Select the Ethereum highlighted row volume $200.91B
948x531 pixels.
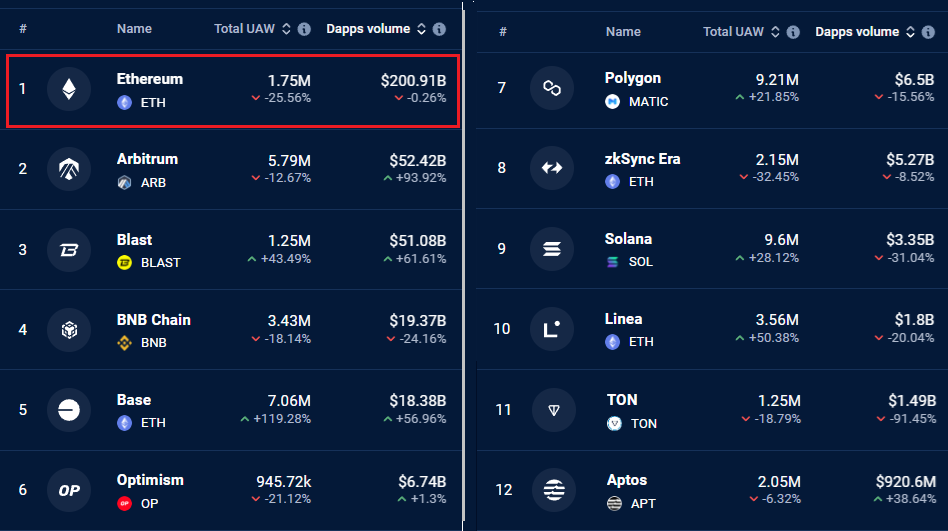pos(413,80)
